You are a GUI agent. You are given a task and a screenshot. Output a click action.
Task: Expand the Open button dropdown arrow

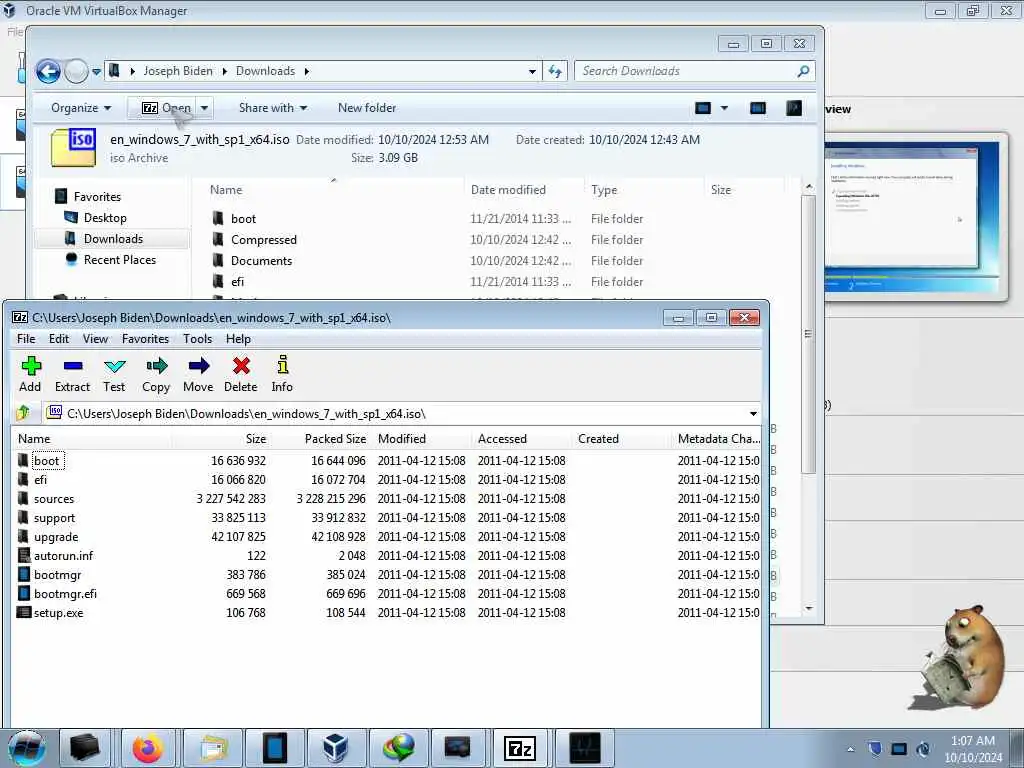204,108
